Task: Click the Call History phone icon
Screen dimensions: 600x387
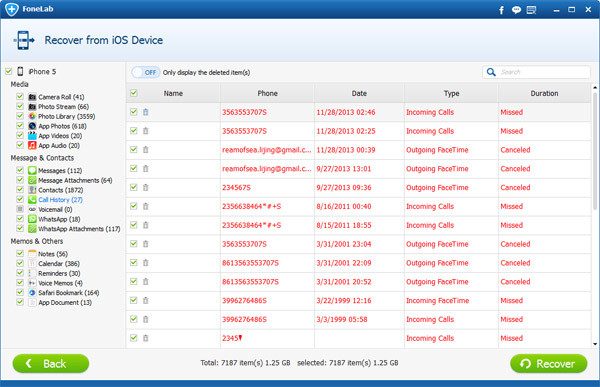Action: tap(32, 199)
